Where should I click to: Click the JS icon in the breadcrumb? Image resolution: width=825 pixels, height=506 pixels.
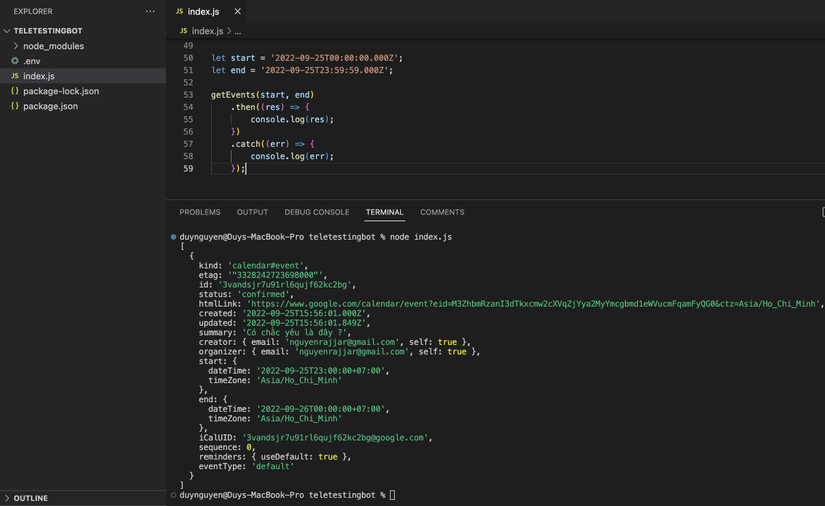point(184,31)
